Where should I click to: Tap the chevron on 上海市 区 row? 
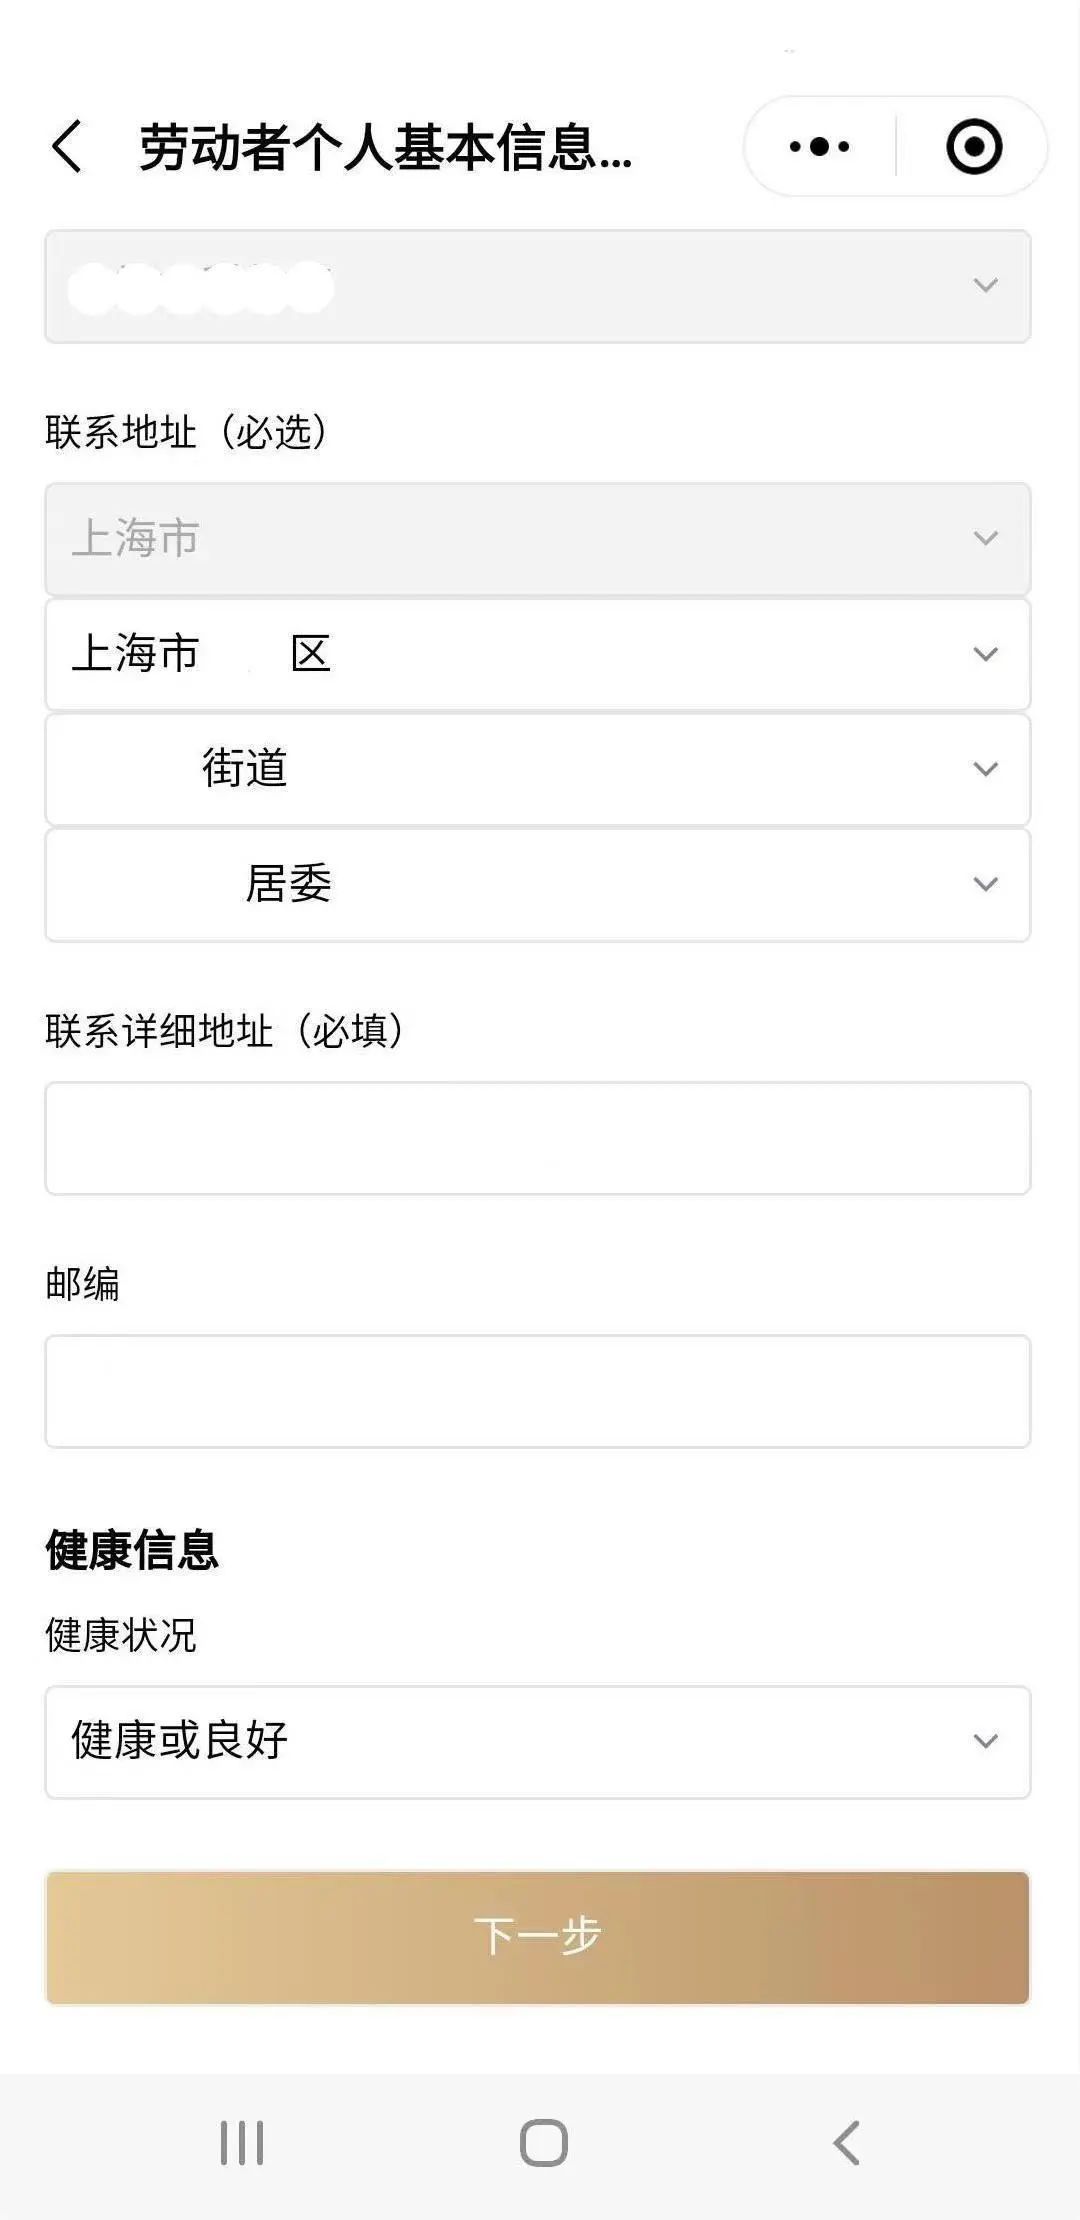(x=985, y=654)
